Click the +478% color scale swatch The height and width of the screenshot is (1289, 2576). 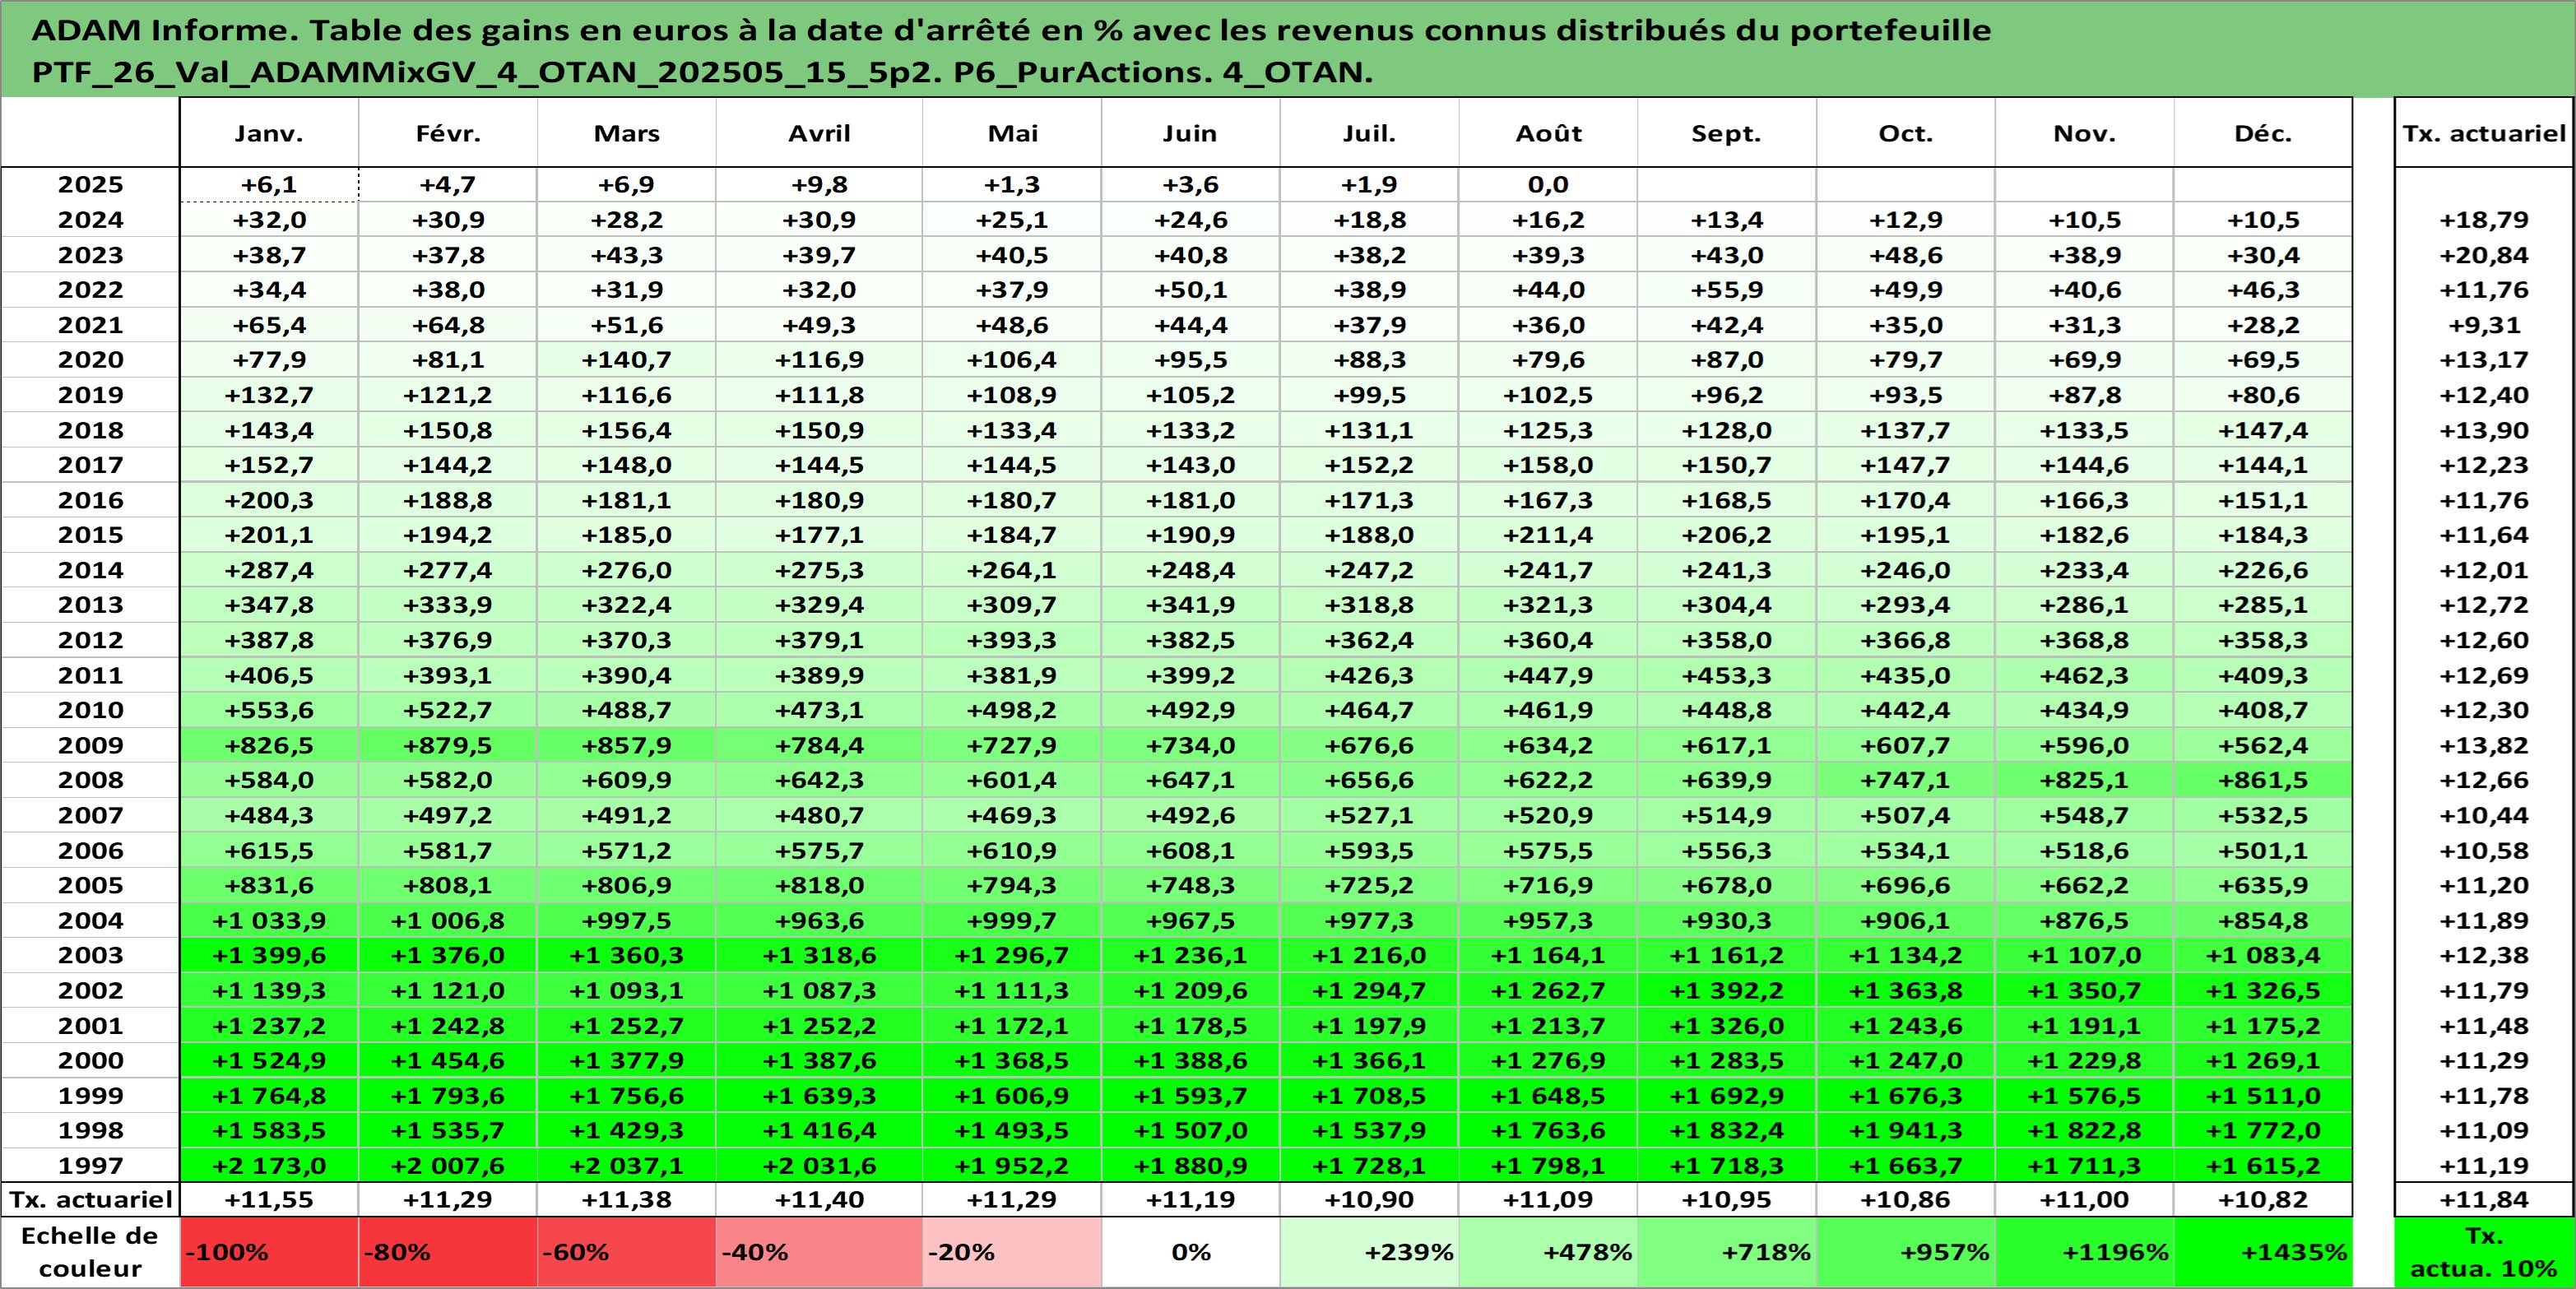1549,1252
